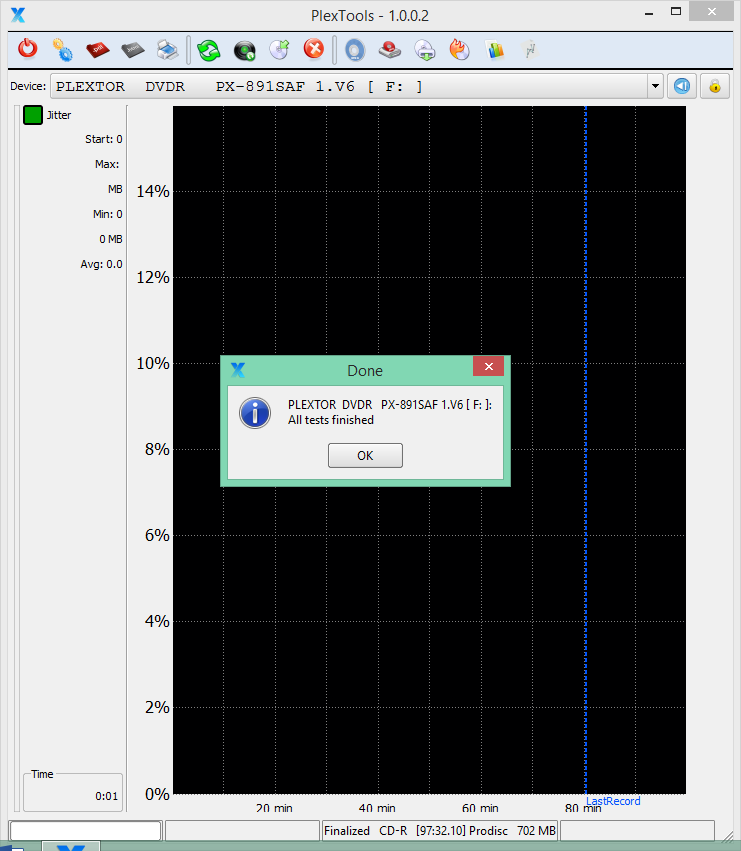Open the colored bar chart icon
The width and height of the screenshot is (741, 851).
pyautogui.click(x=495, y=50)
